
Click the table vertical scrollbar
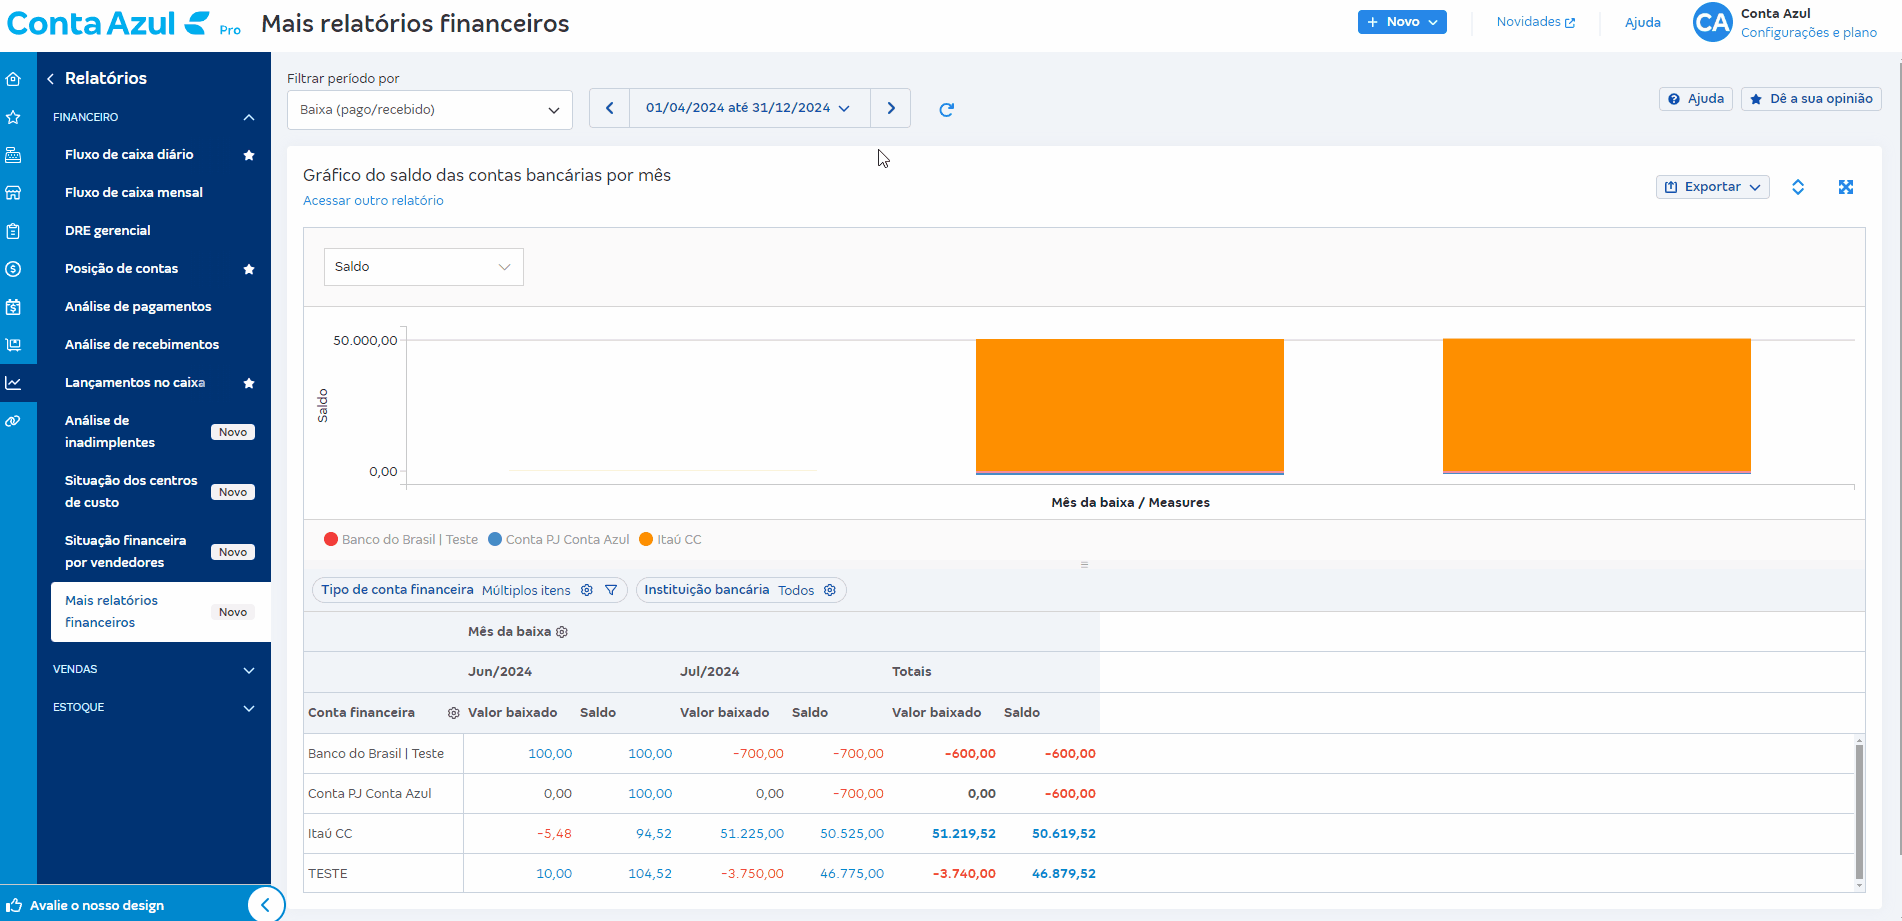click(1859, 813)
